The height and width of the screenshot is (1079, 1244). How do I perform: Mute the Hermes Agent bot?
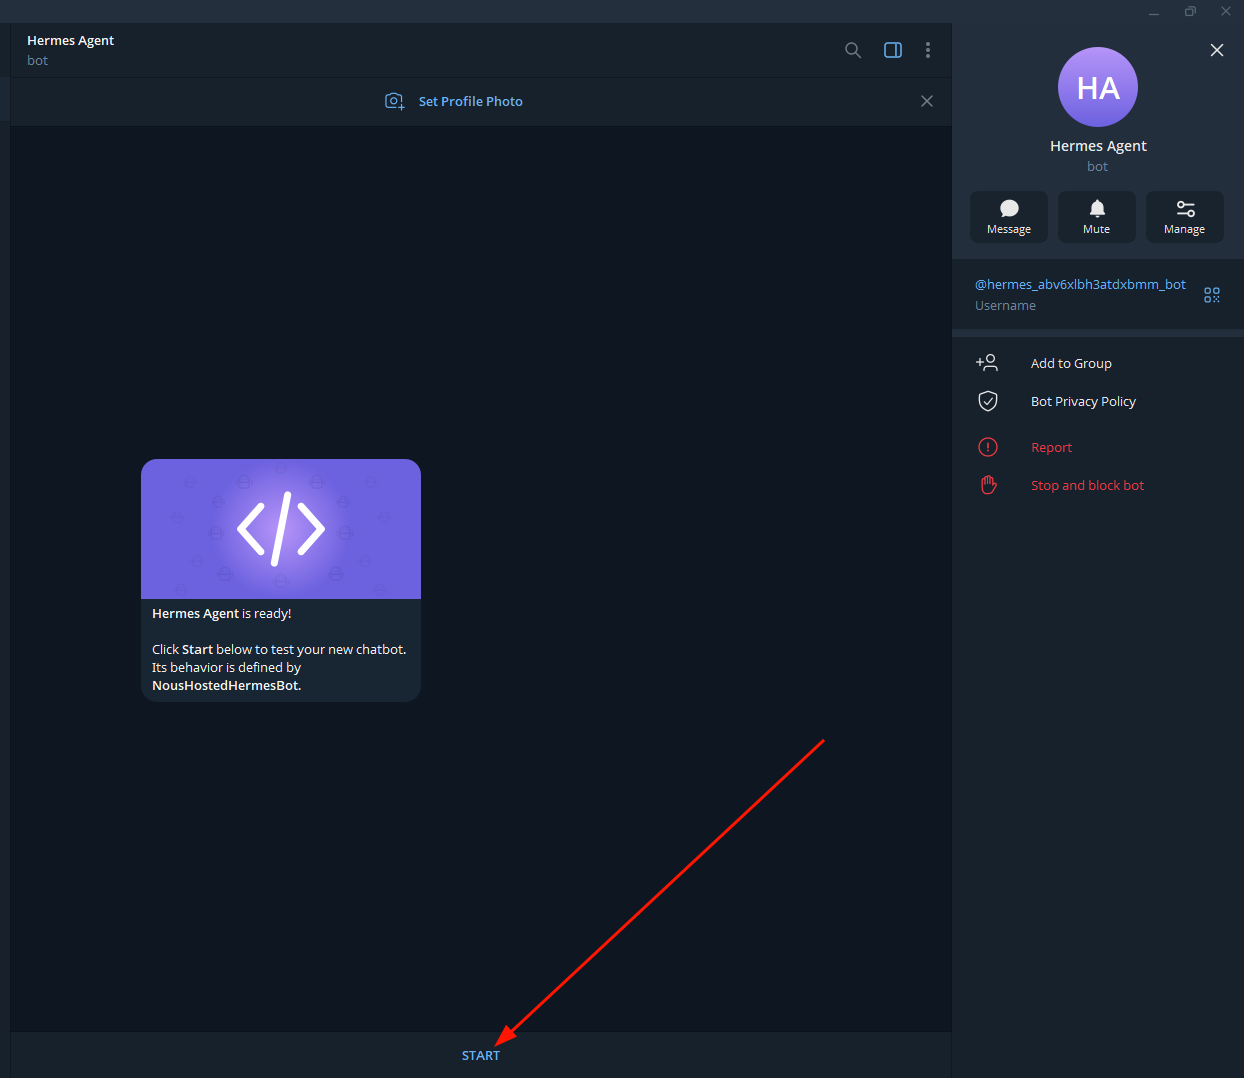[1097, 217]
